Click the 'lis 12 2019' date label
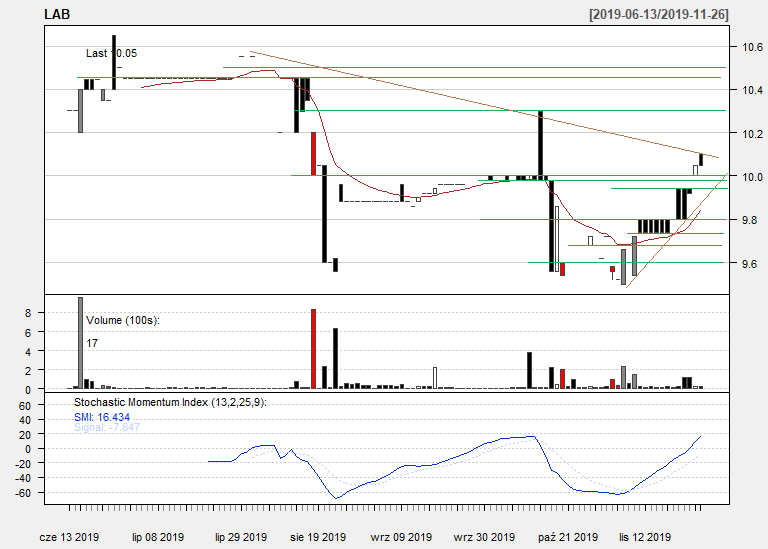 click(645, 537)
